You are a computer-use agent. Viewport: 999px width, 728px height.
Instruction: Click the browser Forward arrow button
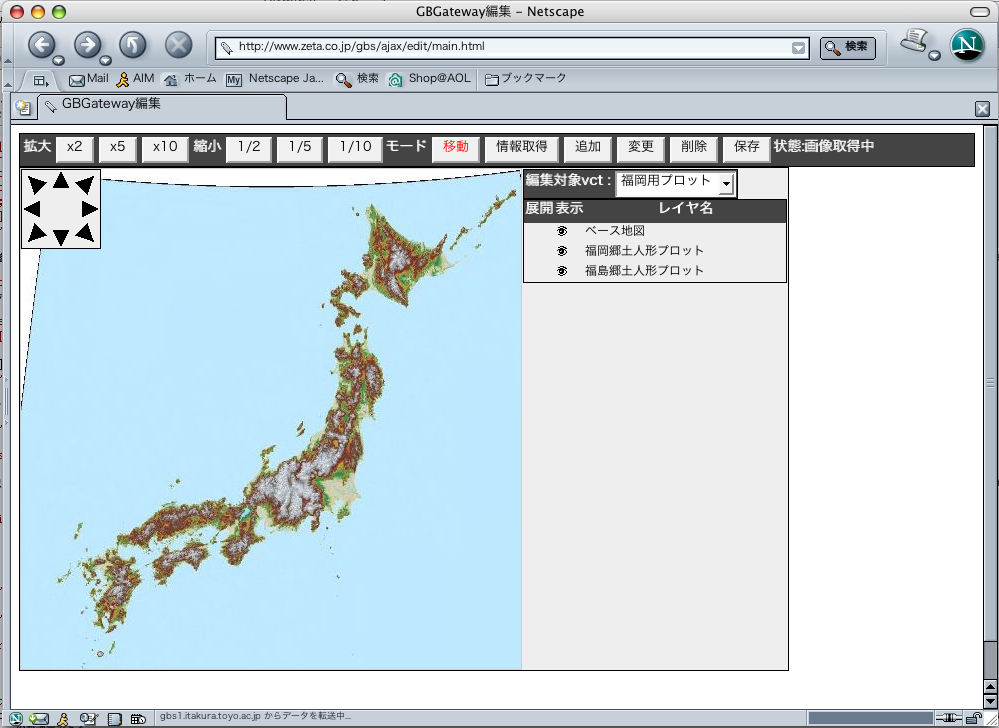click(x=88, y=45)
